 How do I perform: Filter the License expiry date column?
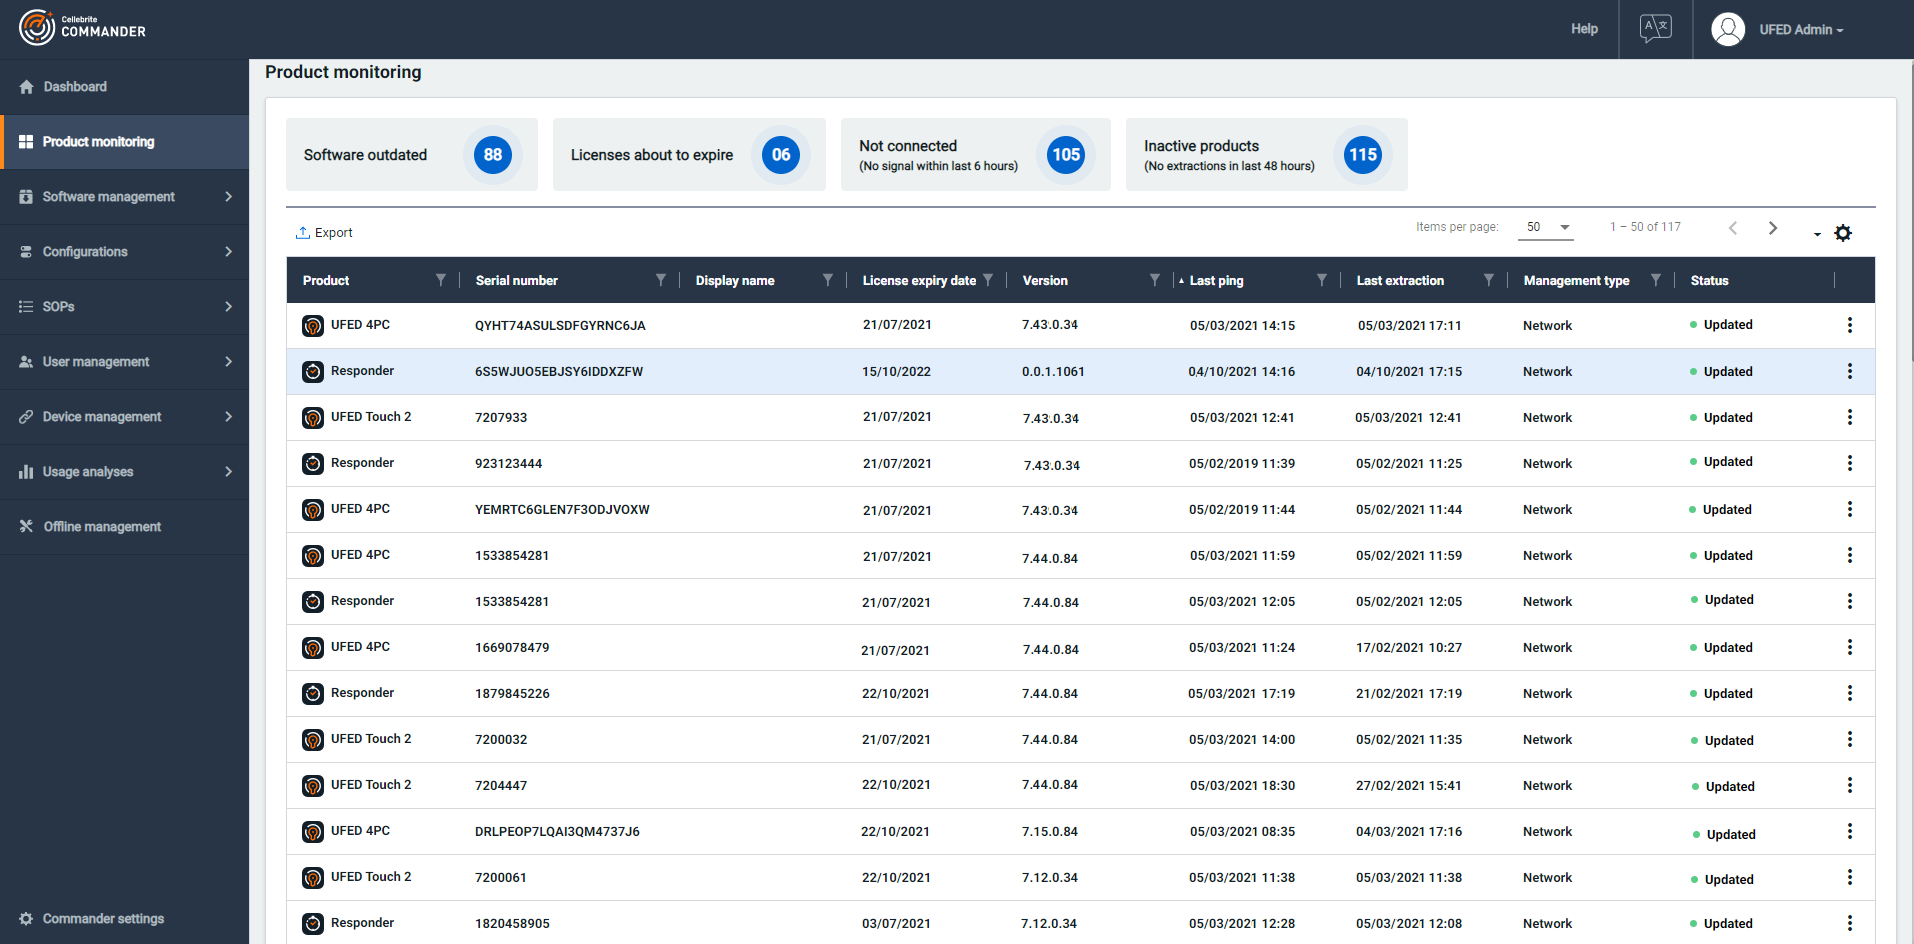(x=988, y=280)
